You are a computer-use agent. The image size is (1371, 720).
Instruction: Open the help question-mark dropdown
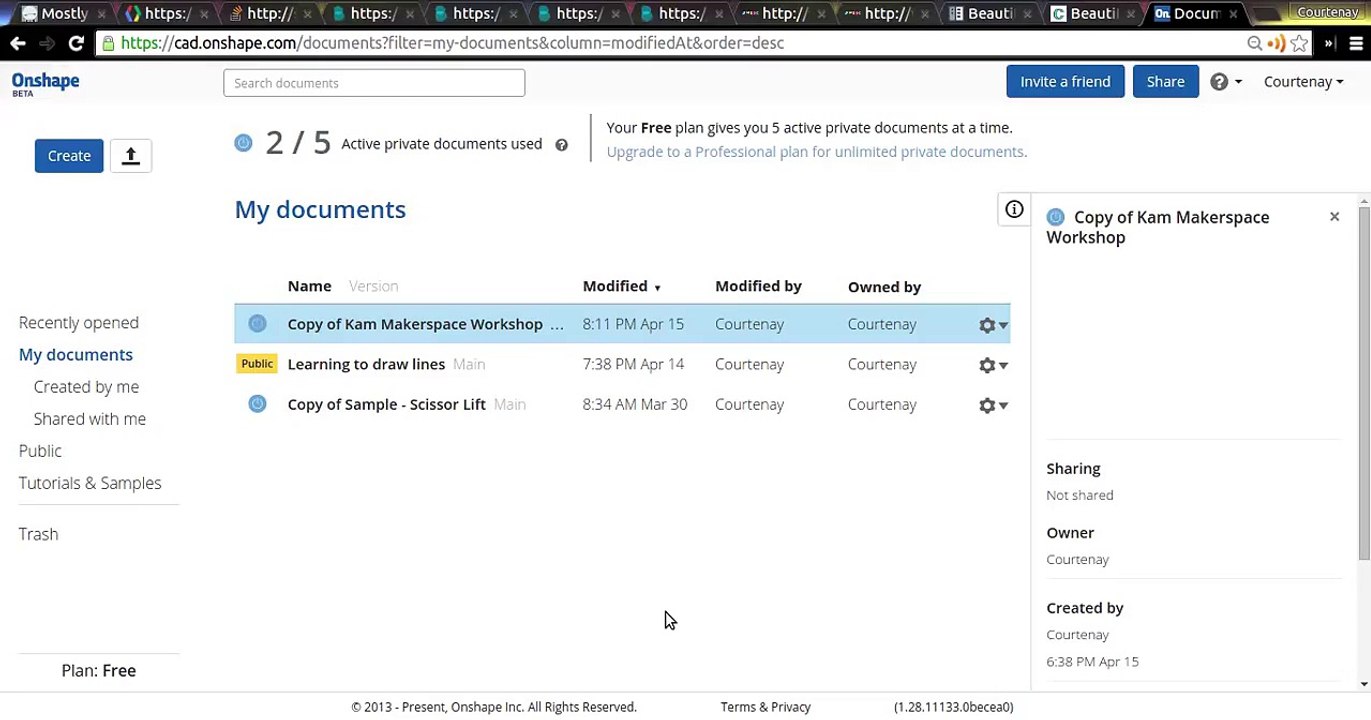[x=1225, y=82]
